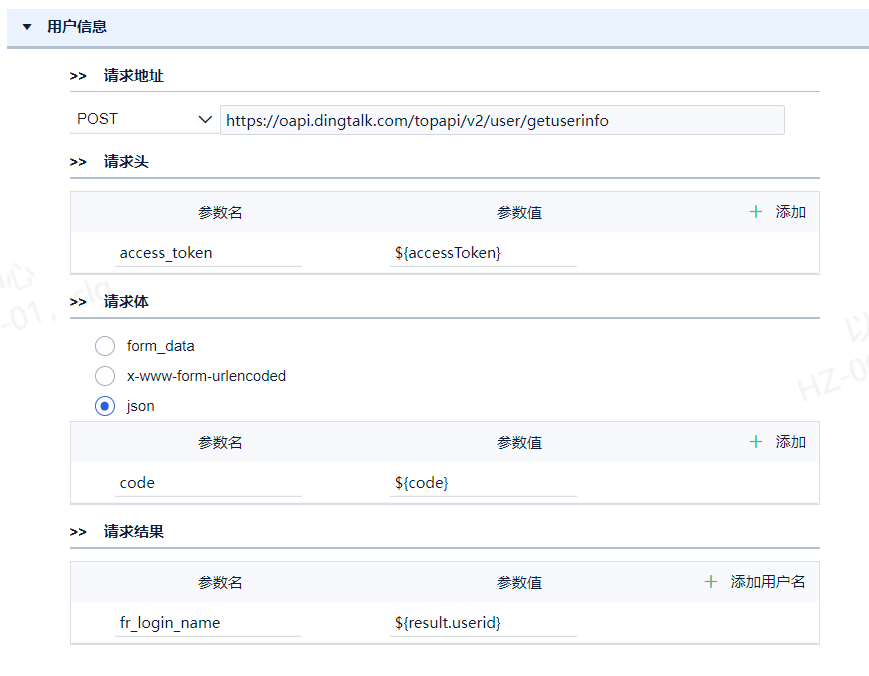Click the x-www-form-urlencoded option label
Screen dimensions: 869x676
pyautogui.click(x=206, y=376)
